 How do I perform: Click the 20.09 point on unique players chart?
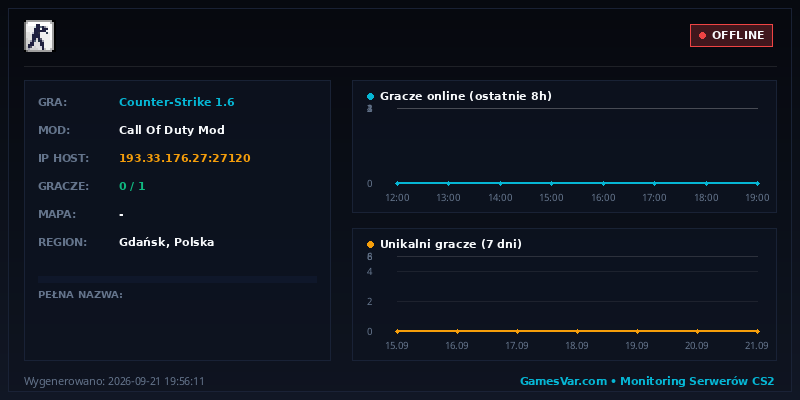(x=697, y=331)
